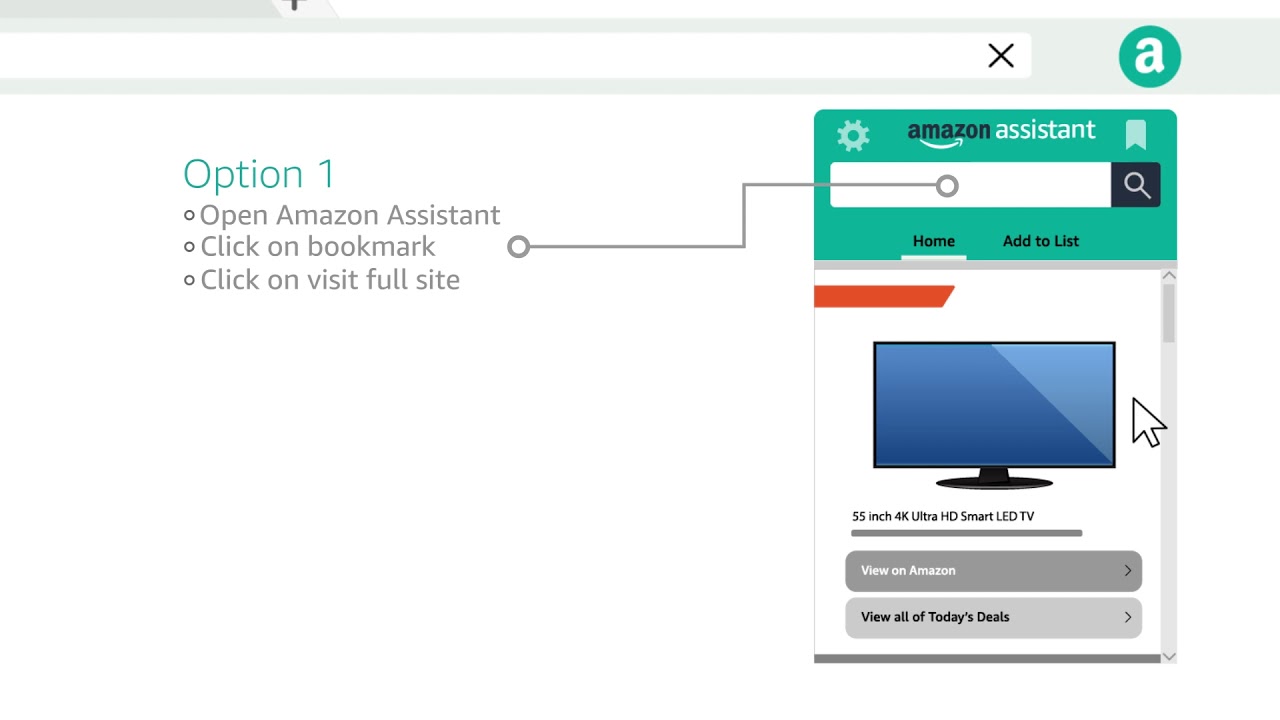Focus the Amazon Assistant search field

point(970,185)
